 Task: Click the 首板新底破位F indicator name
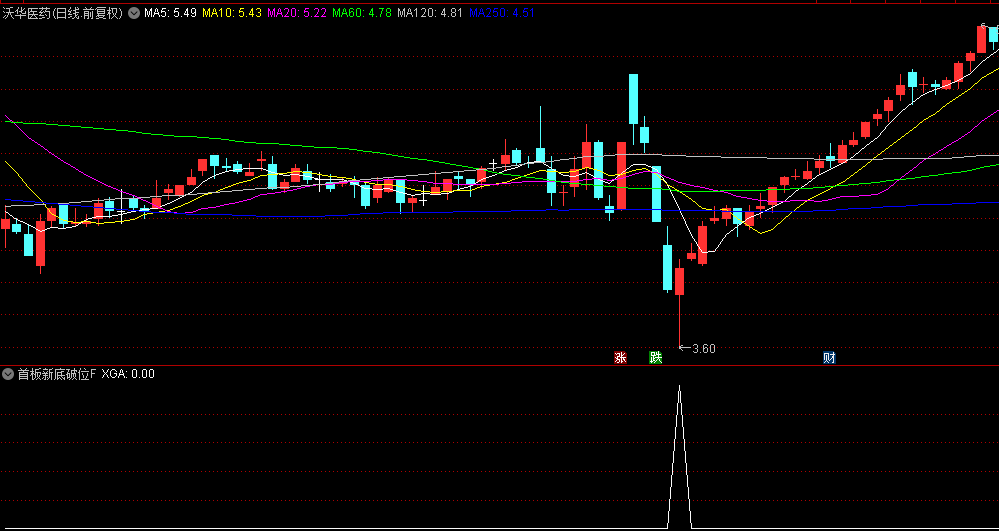point(57,374)
